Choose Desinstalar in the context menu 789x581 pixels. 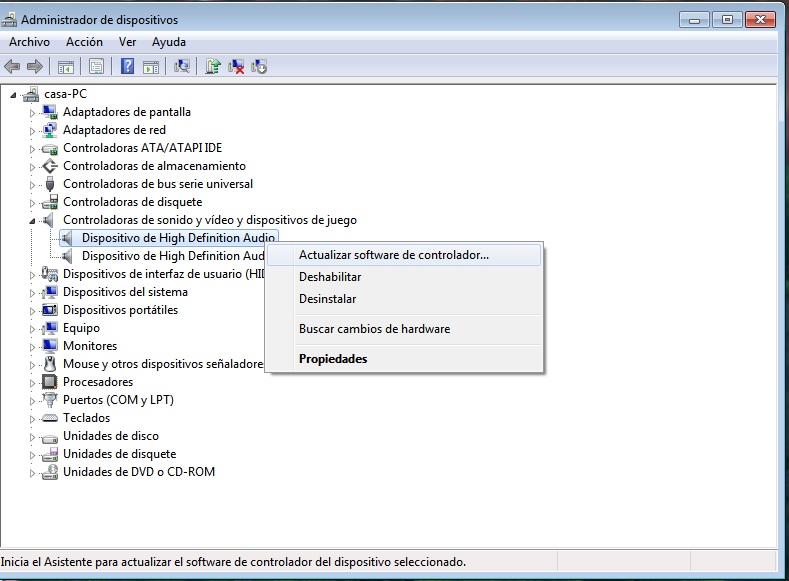[404, 299]
